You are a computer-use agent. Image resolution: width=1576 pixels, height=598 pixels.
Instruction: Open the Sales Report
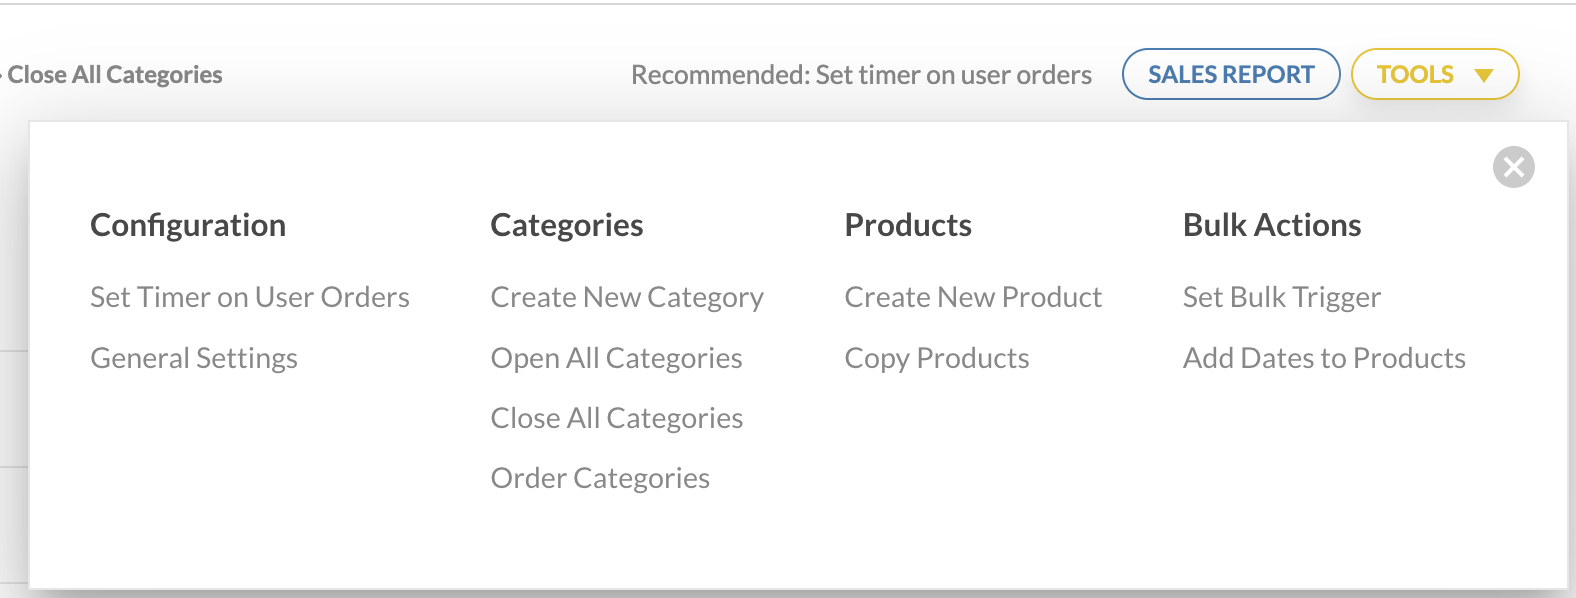pos(1231,74)
